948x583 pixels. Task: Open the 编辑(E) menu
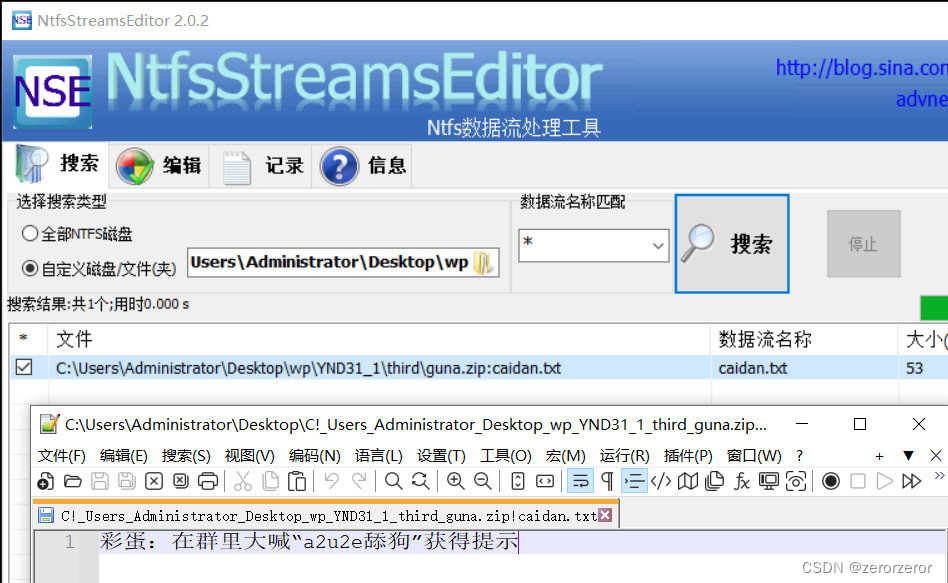click(123, 456)
